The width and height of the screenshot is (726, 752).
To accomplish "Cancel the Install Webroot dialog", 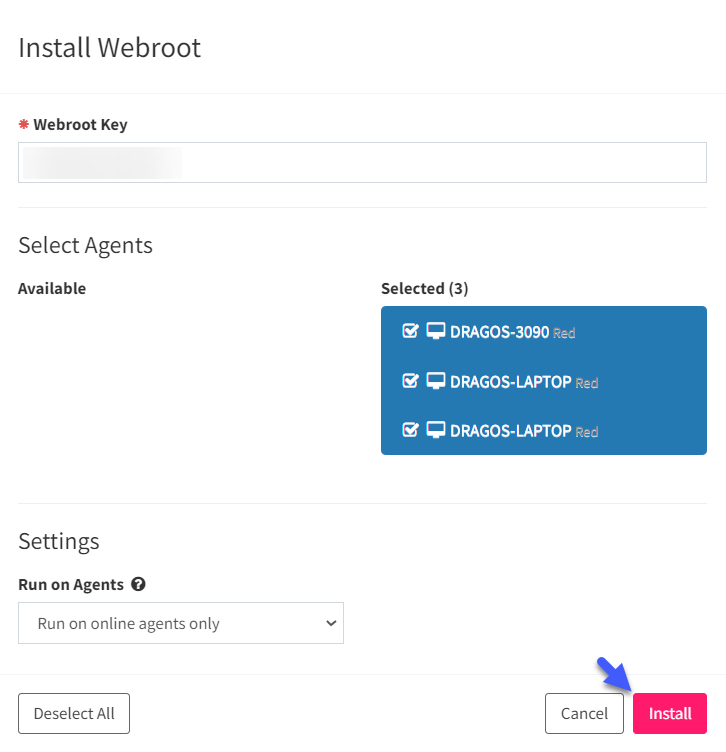I will click(x=584, y=713).
